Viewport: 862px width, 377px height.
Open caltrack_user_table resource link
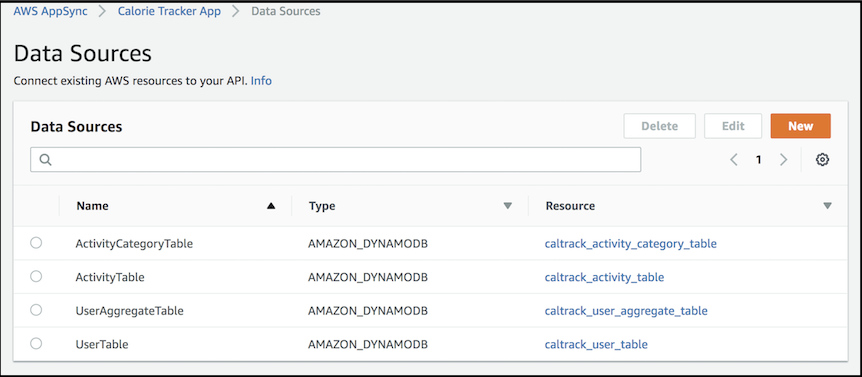(596, 345)
